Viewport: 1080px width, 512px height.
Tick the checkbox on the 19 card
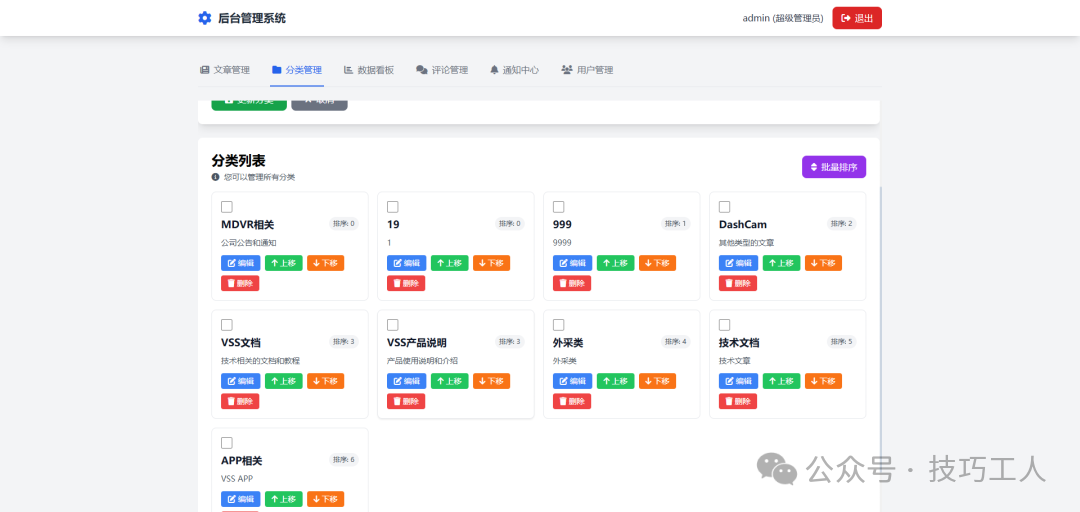(393, 207)
